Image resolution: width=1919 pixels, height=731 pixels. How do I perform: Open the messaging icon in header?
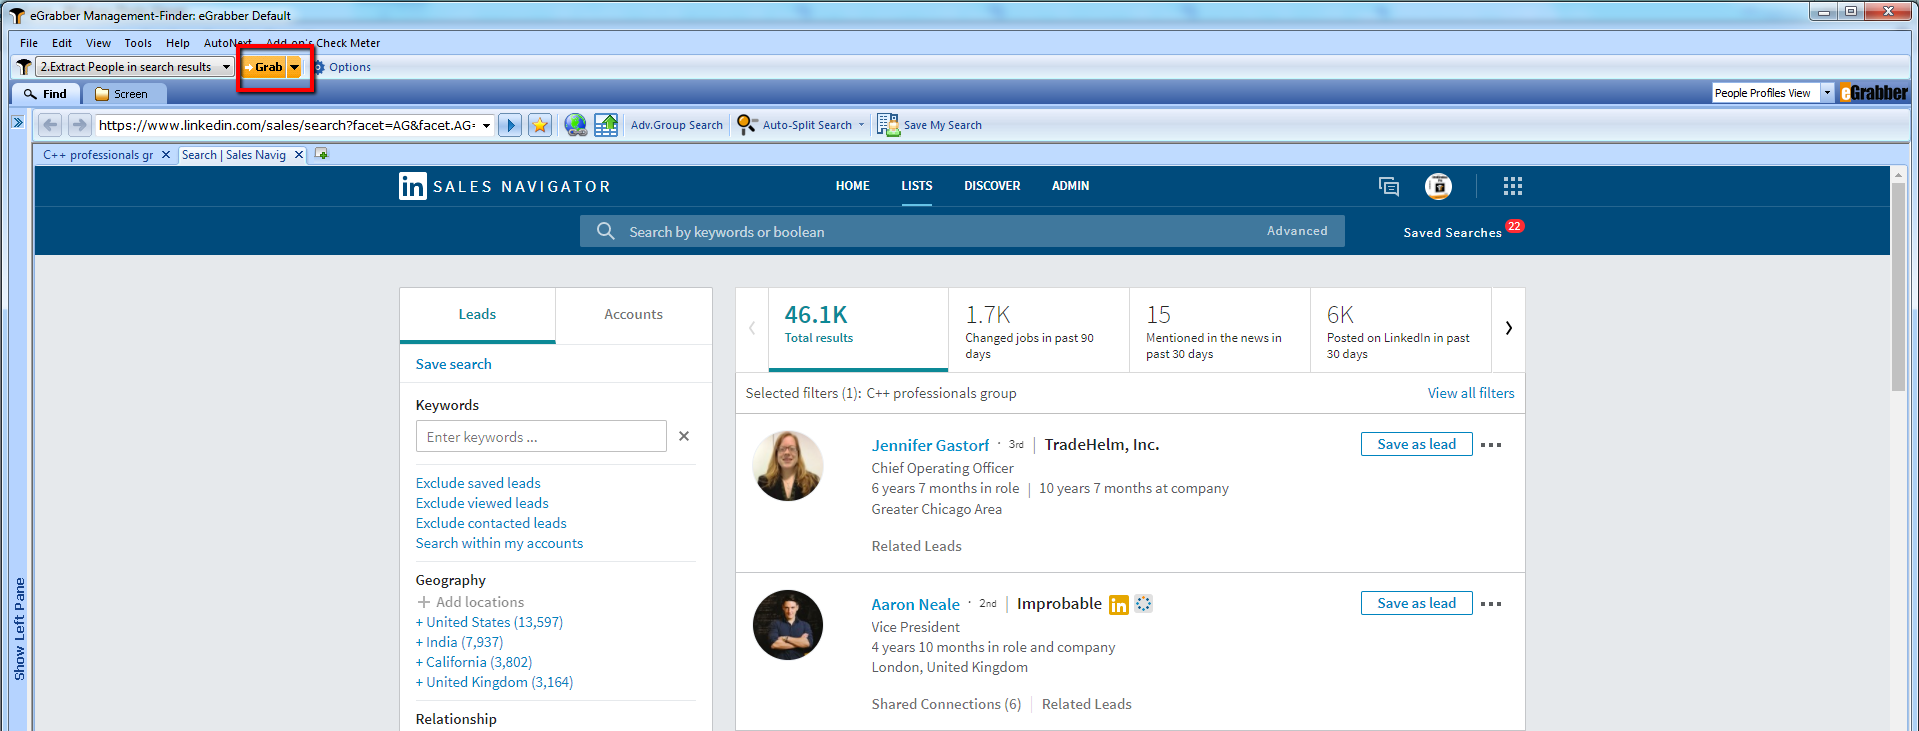coord(1389,186)
